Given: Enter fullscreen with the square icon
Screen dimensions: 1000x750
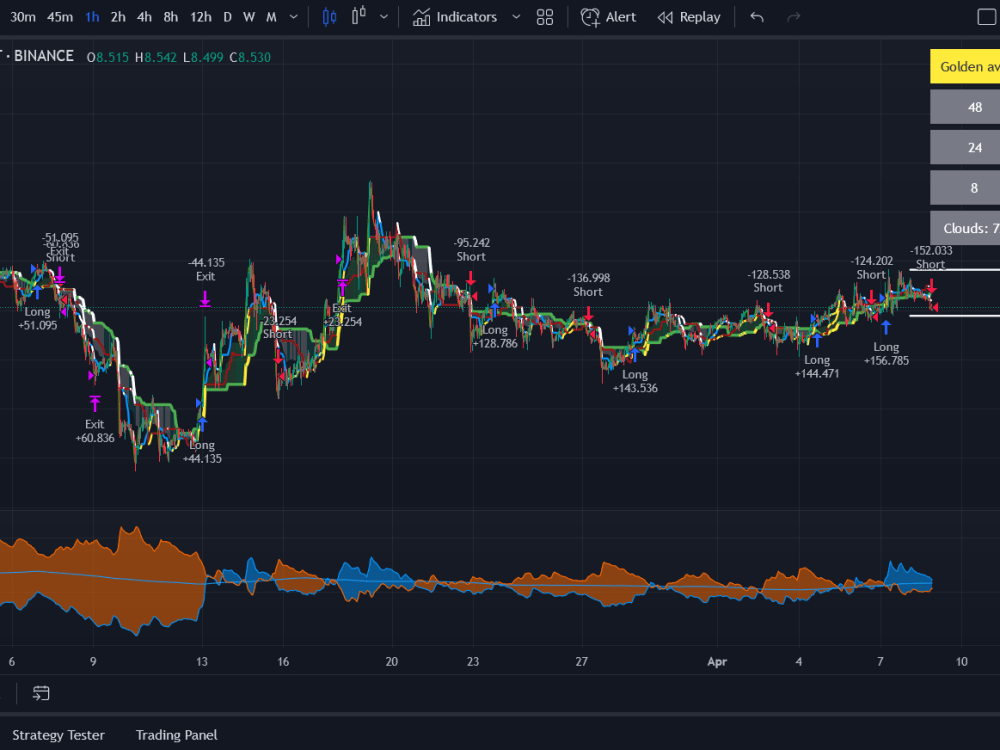Looking at the screenshot, I should point(985,16).
